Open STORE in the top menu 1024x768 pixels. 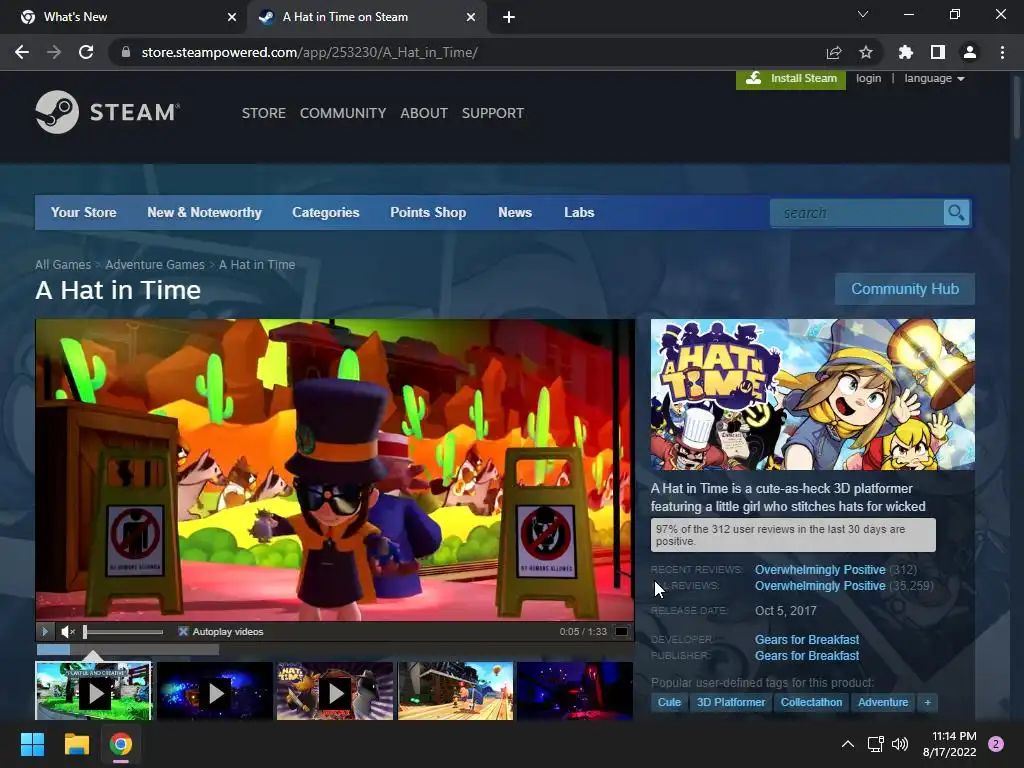click(x=264, y=113)
